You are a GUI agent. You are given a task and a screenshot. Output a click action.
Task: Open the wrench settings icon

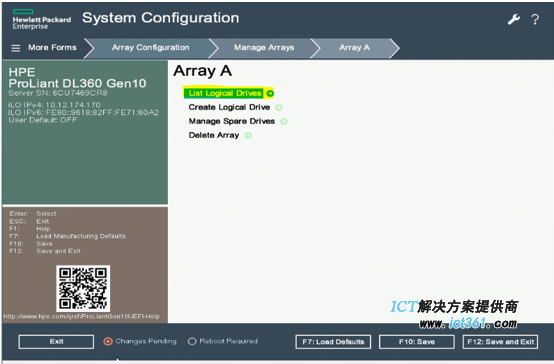(514, 19)
